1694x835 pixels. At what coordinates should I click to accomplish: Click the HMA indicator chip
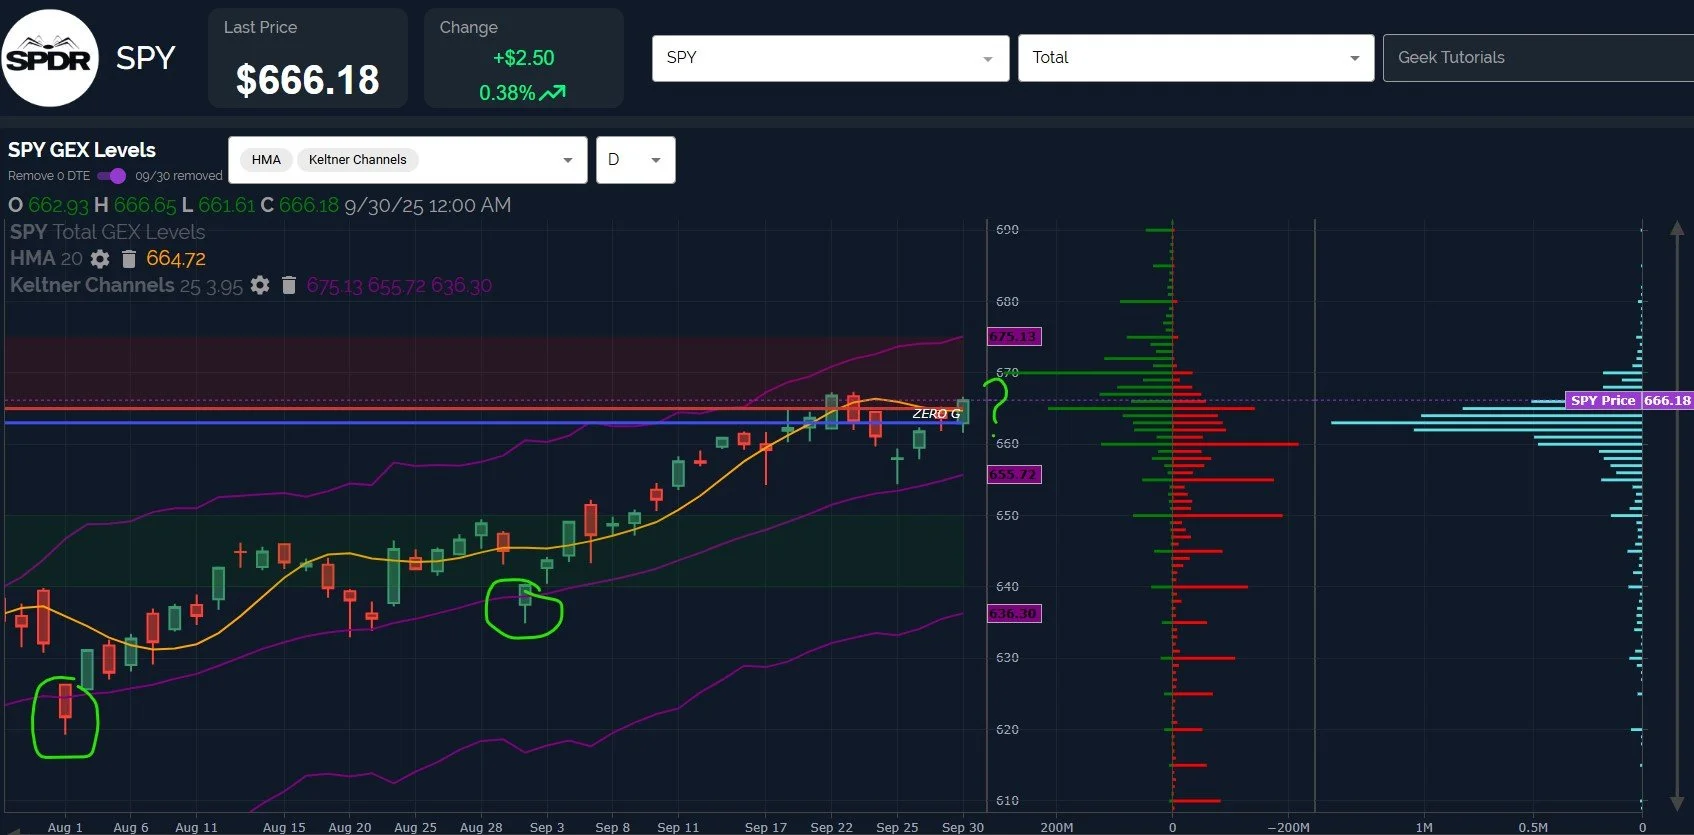pyautogui.click(x=266, y=160)
